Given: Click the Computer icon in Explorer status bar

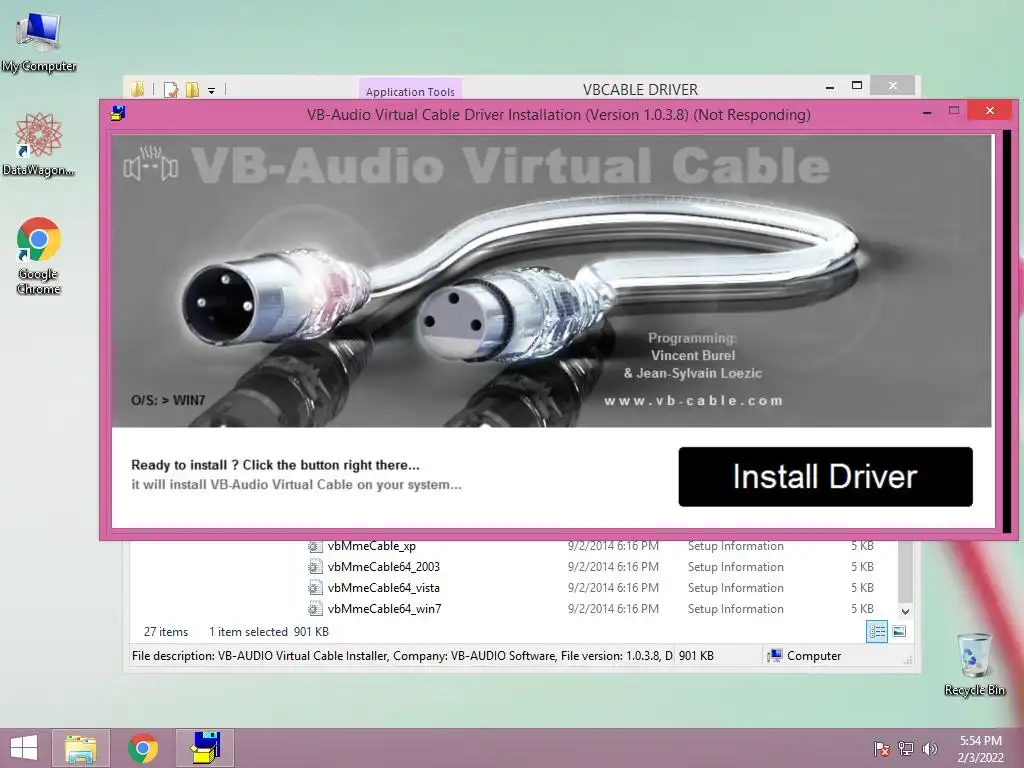Looking at the screenshot, I should tap(775, 656).
